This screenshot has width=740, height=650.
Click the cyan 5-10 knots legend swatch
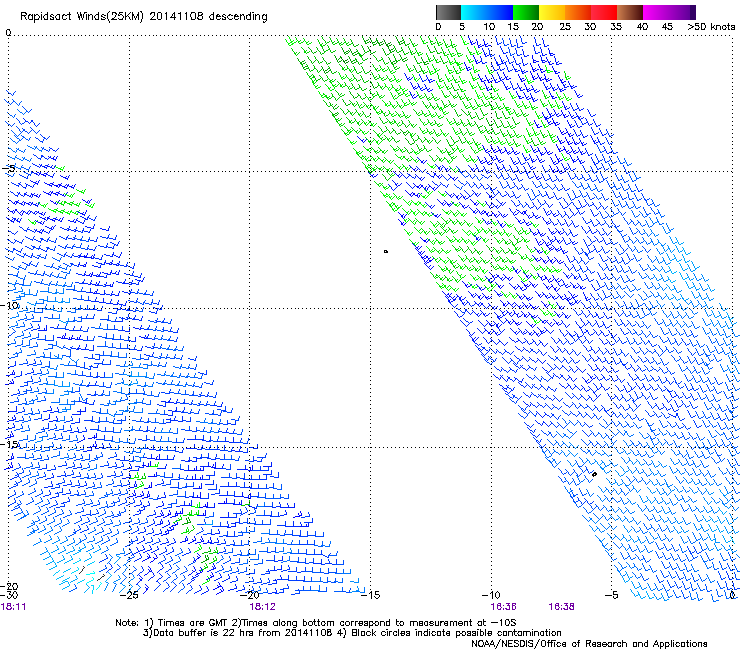(x=474, y=12)
